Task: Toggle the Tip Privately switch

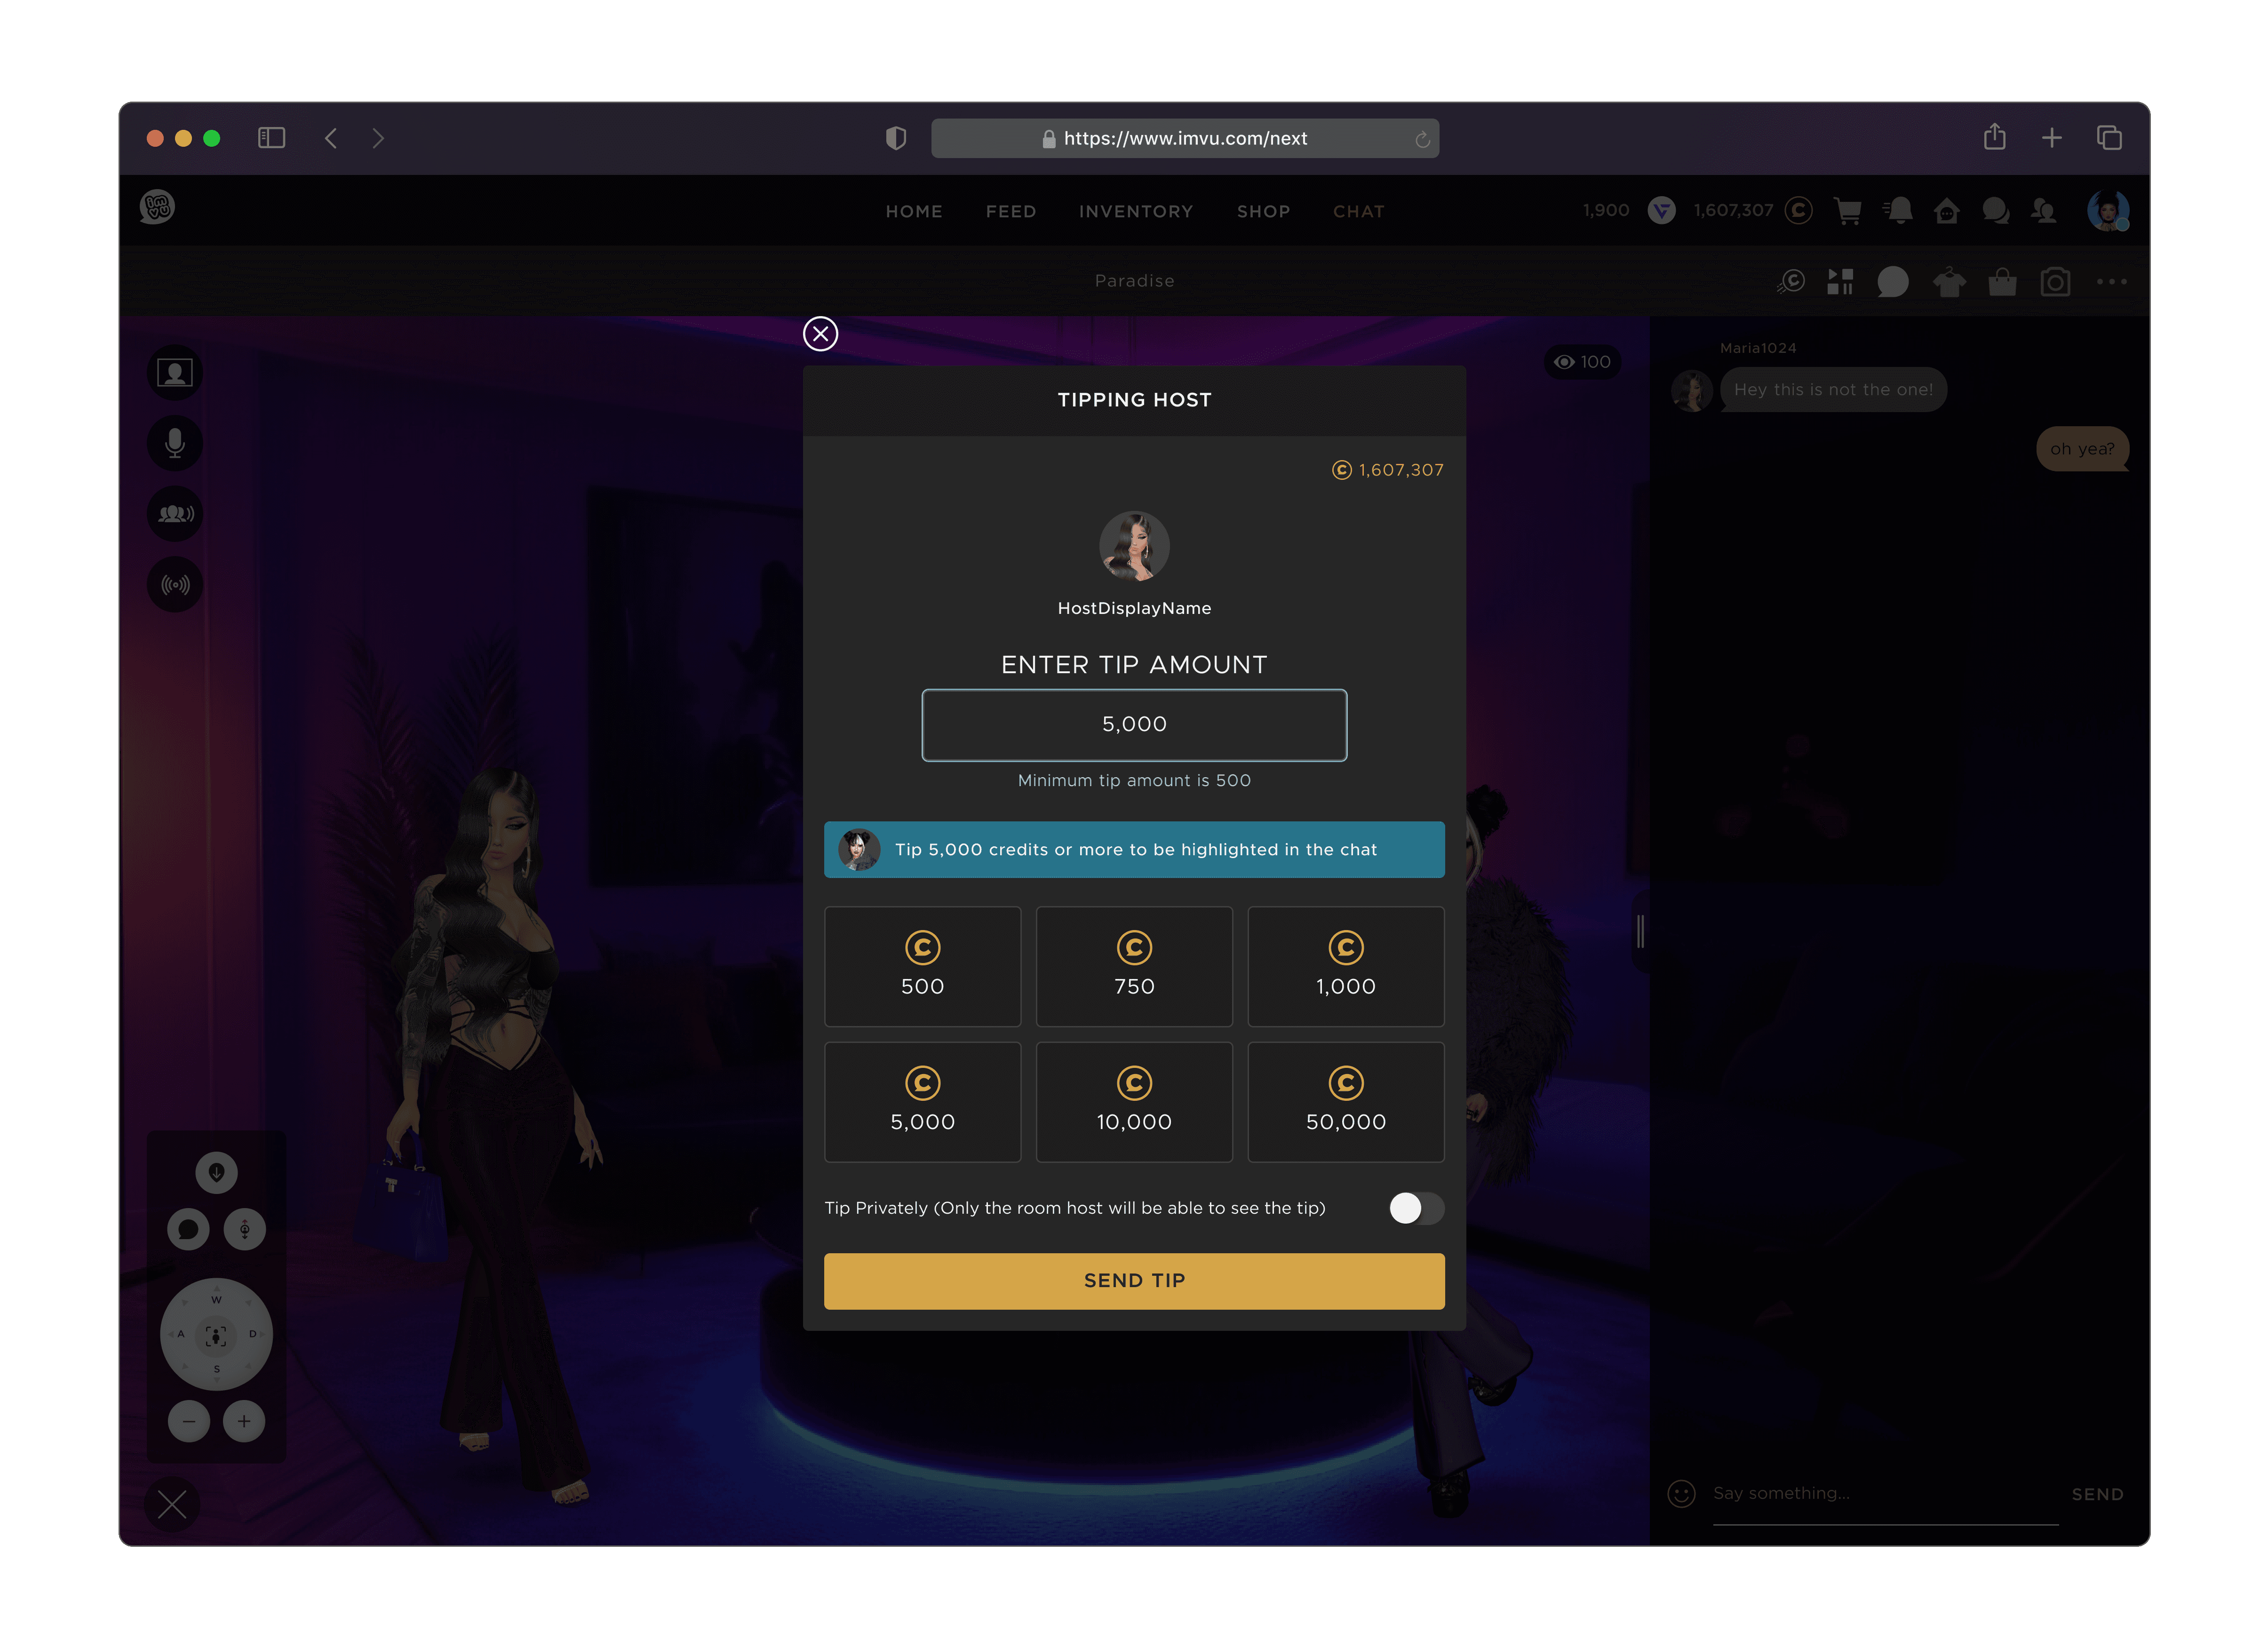Action: [1416, 1208]
